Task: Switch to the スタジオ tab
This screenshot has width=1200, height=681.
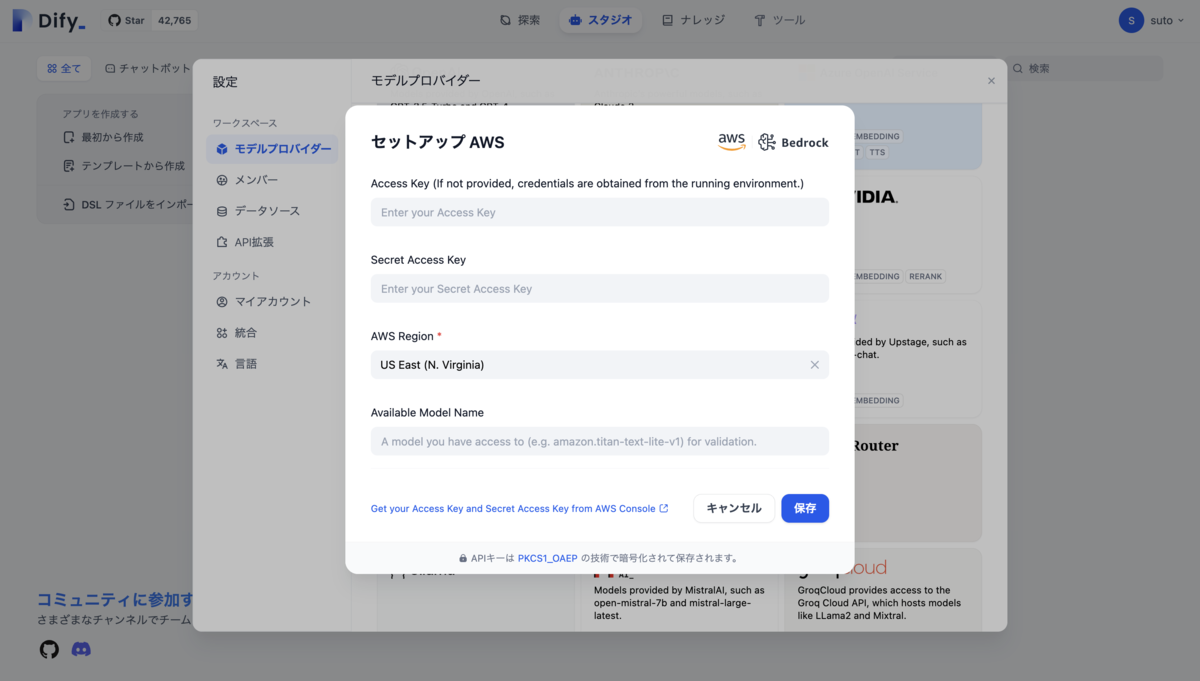Action: tap(600, 20)
